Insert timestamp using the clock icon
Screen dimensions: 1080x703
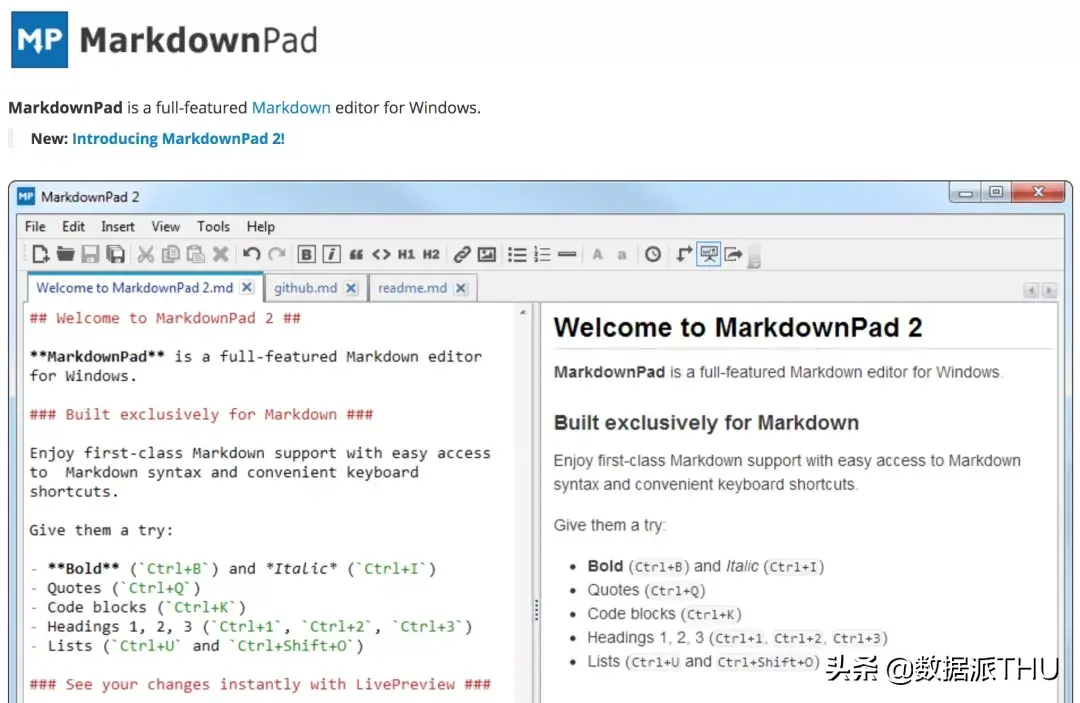[x=653, y=255]
